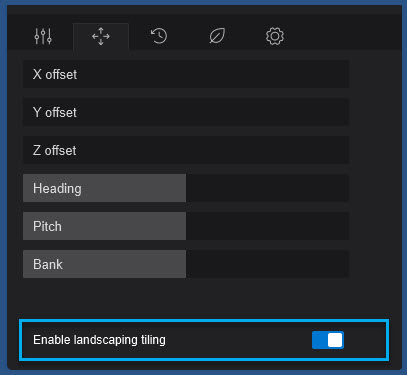Click the filled part of Heading slider

click(x=104, y=188)
